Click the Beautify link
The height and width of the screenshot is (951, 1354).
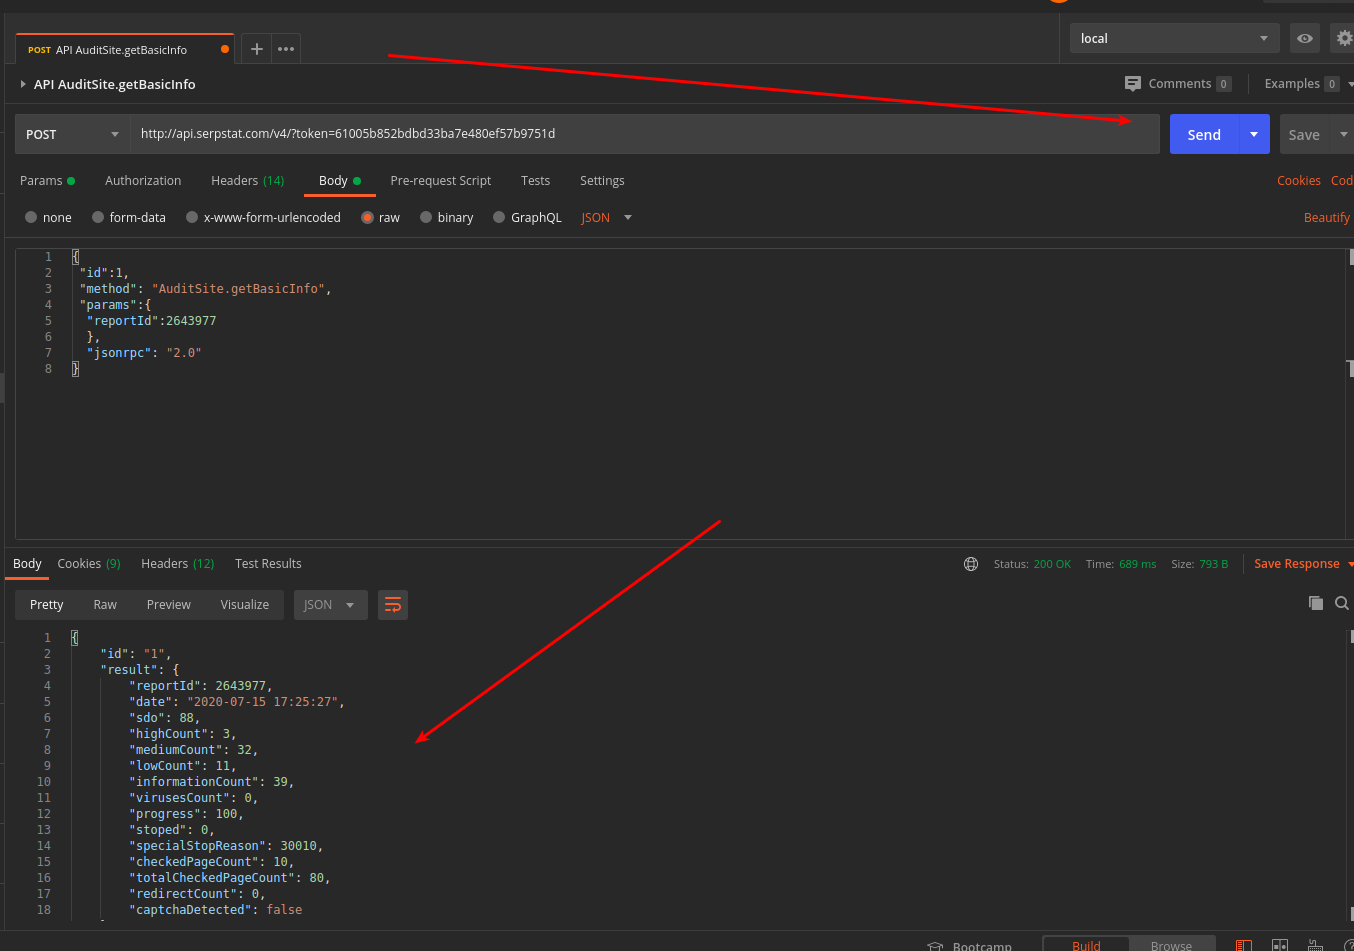1327,217
